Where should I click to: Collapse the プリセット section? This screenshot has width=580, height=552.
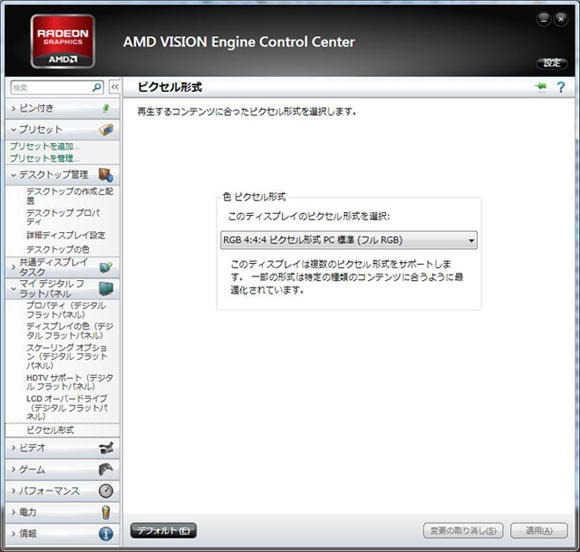(x=14, y=129)
